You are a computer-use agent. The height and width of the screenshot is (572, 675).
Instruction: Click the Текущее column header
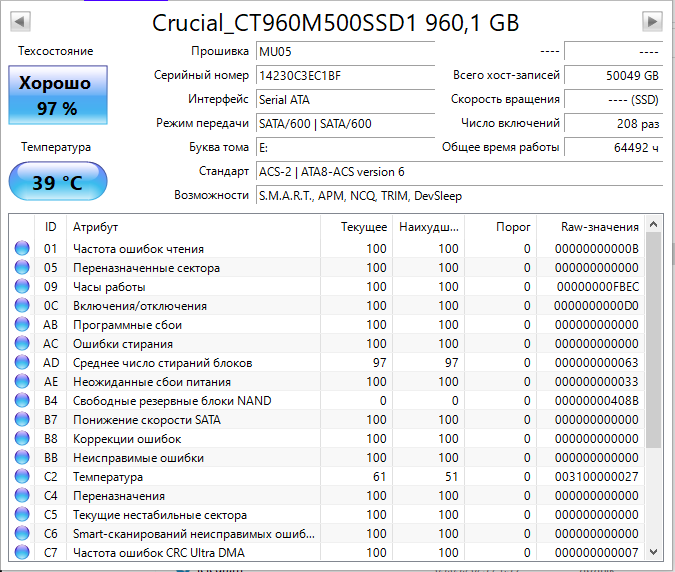click(356, 227)
